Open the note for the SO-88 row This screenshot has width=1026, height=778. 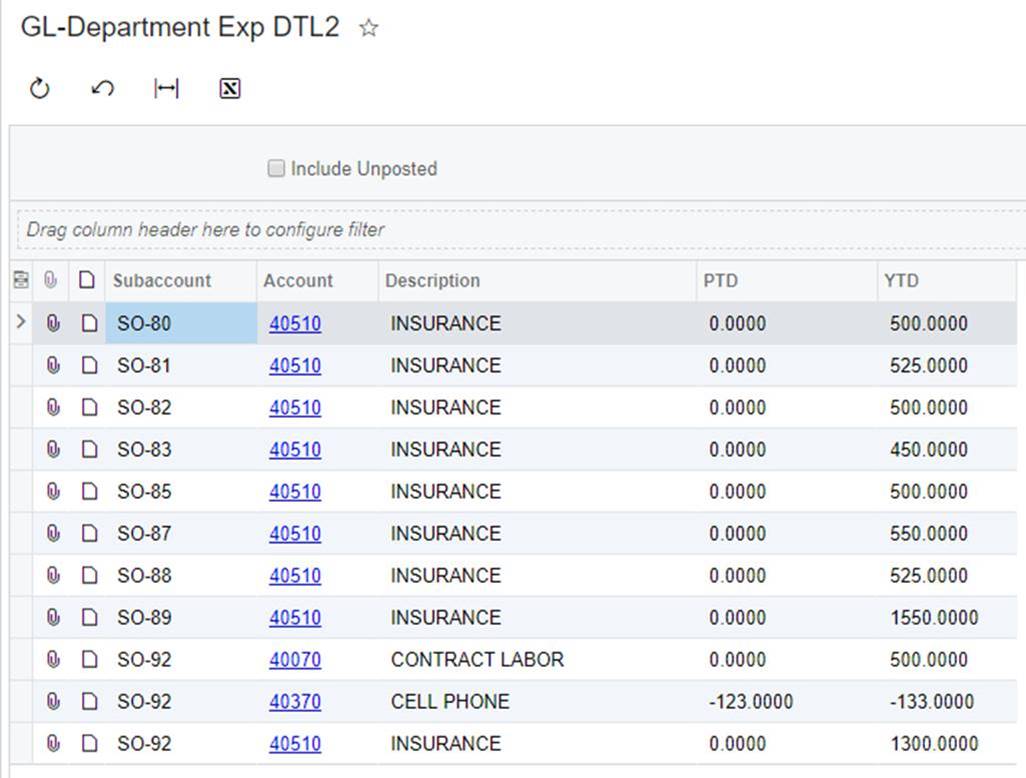click(90, 575)
